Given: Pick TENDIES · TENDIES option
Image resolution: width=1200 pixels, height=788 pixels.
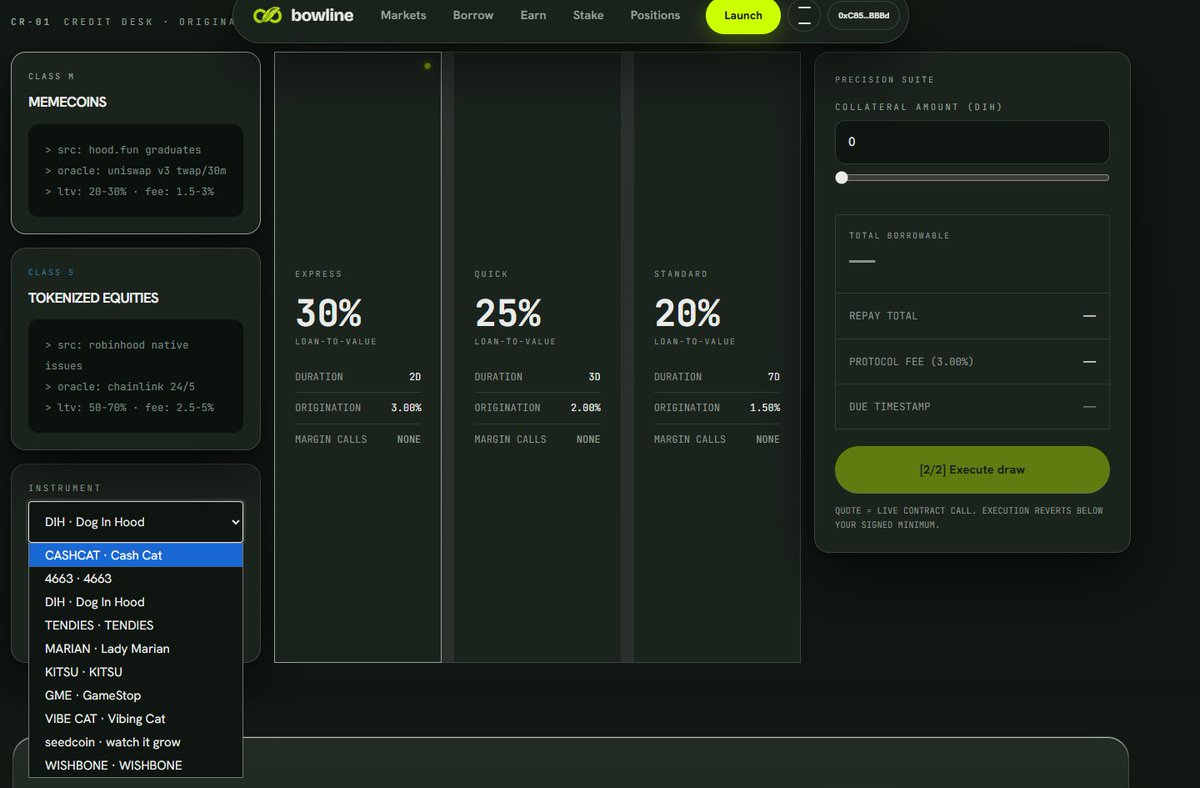Looking at the screenshot, I should tap(135, 625).
